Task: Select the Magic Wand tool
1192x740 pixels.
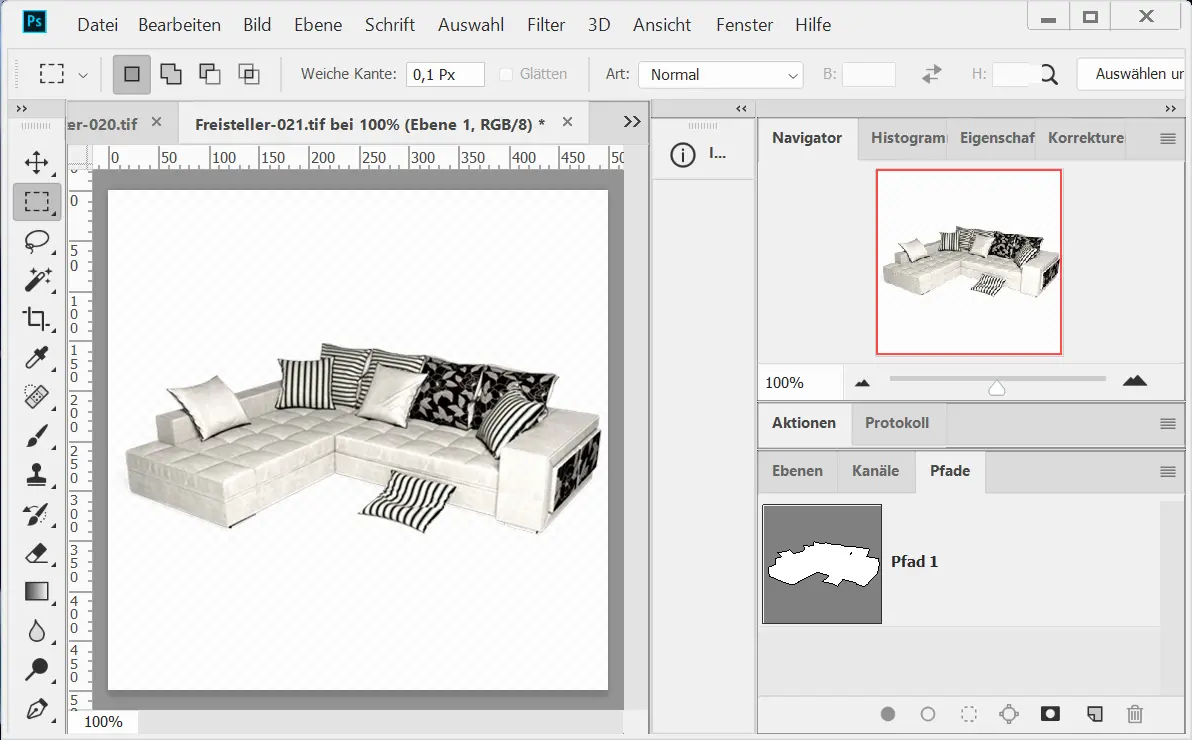Action: click(37, 279)
